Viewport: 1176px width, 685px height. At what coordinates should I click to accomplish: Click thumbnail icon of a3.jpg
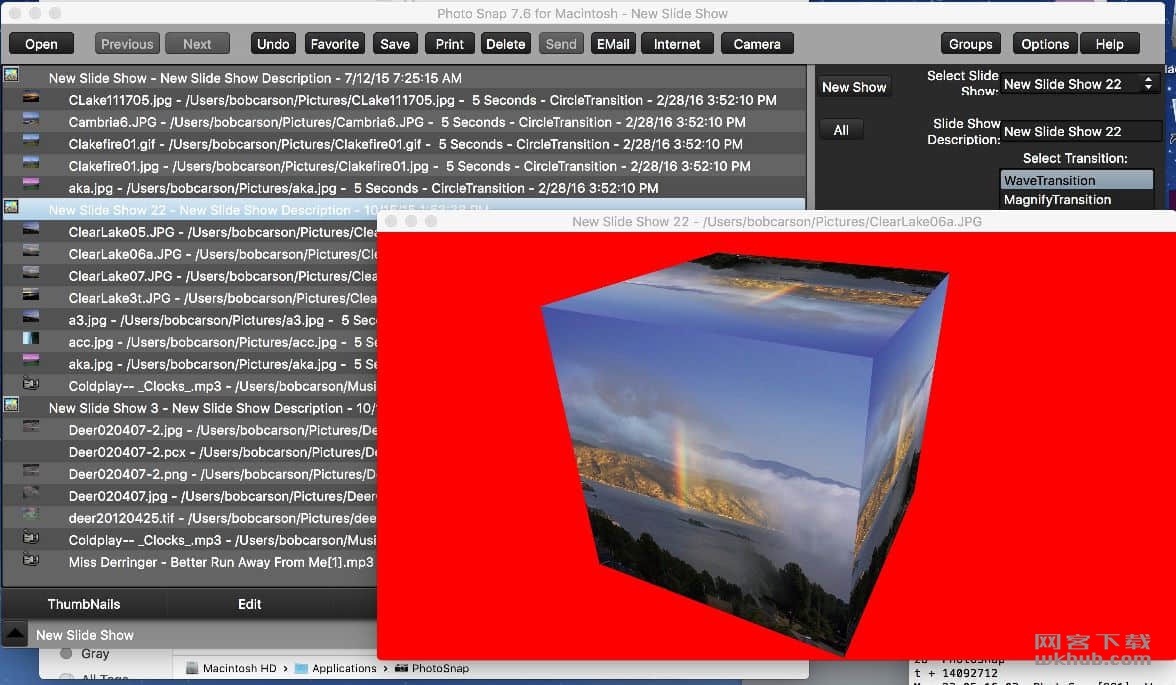point(31,317)
